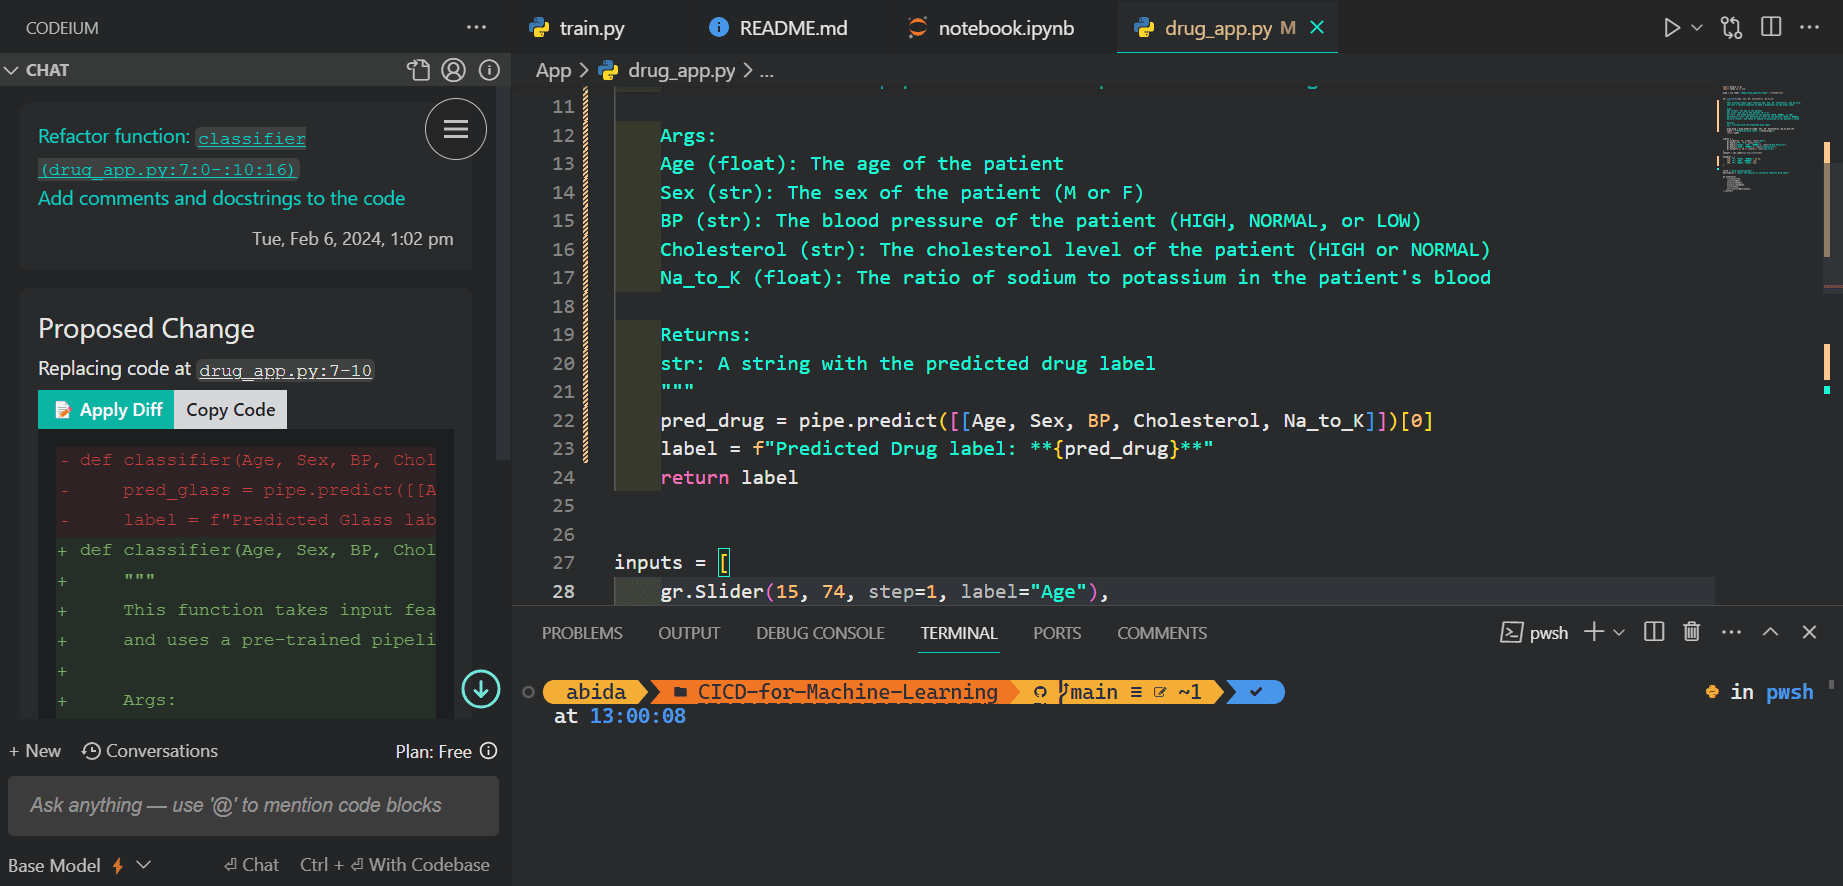Open the PROBLEMS panel tab
Screen dimensions: 1843x886
[582, 633]
